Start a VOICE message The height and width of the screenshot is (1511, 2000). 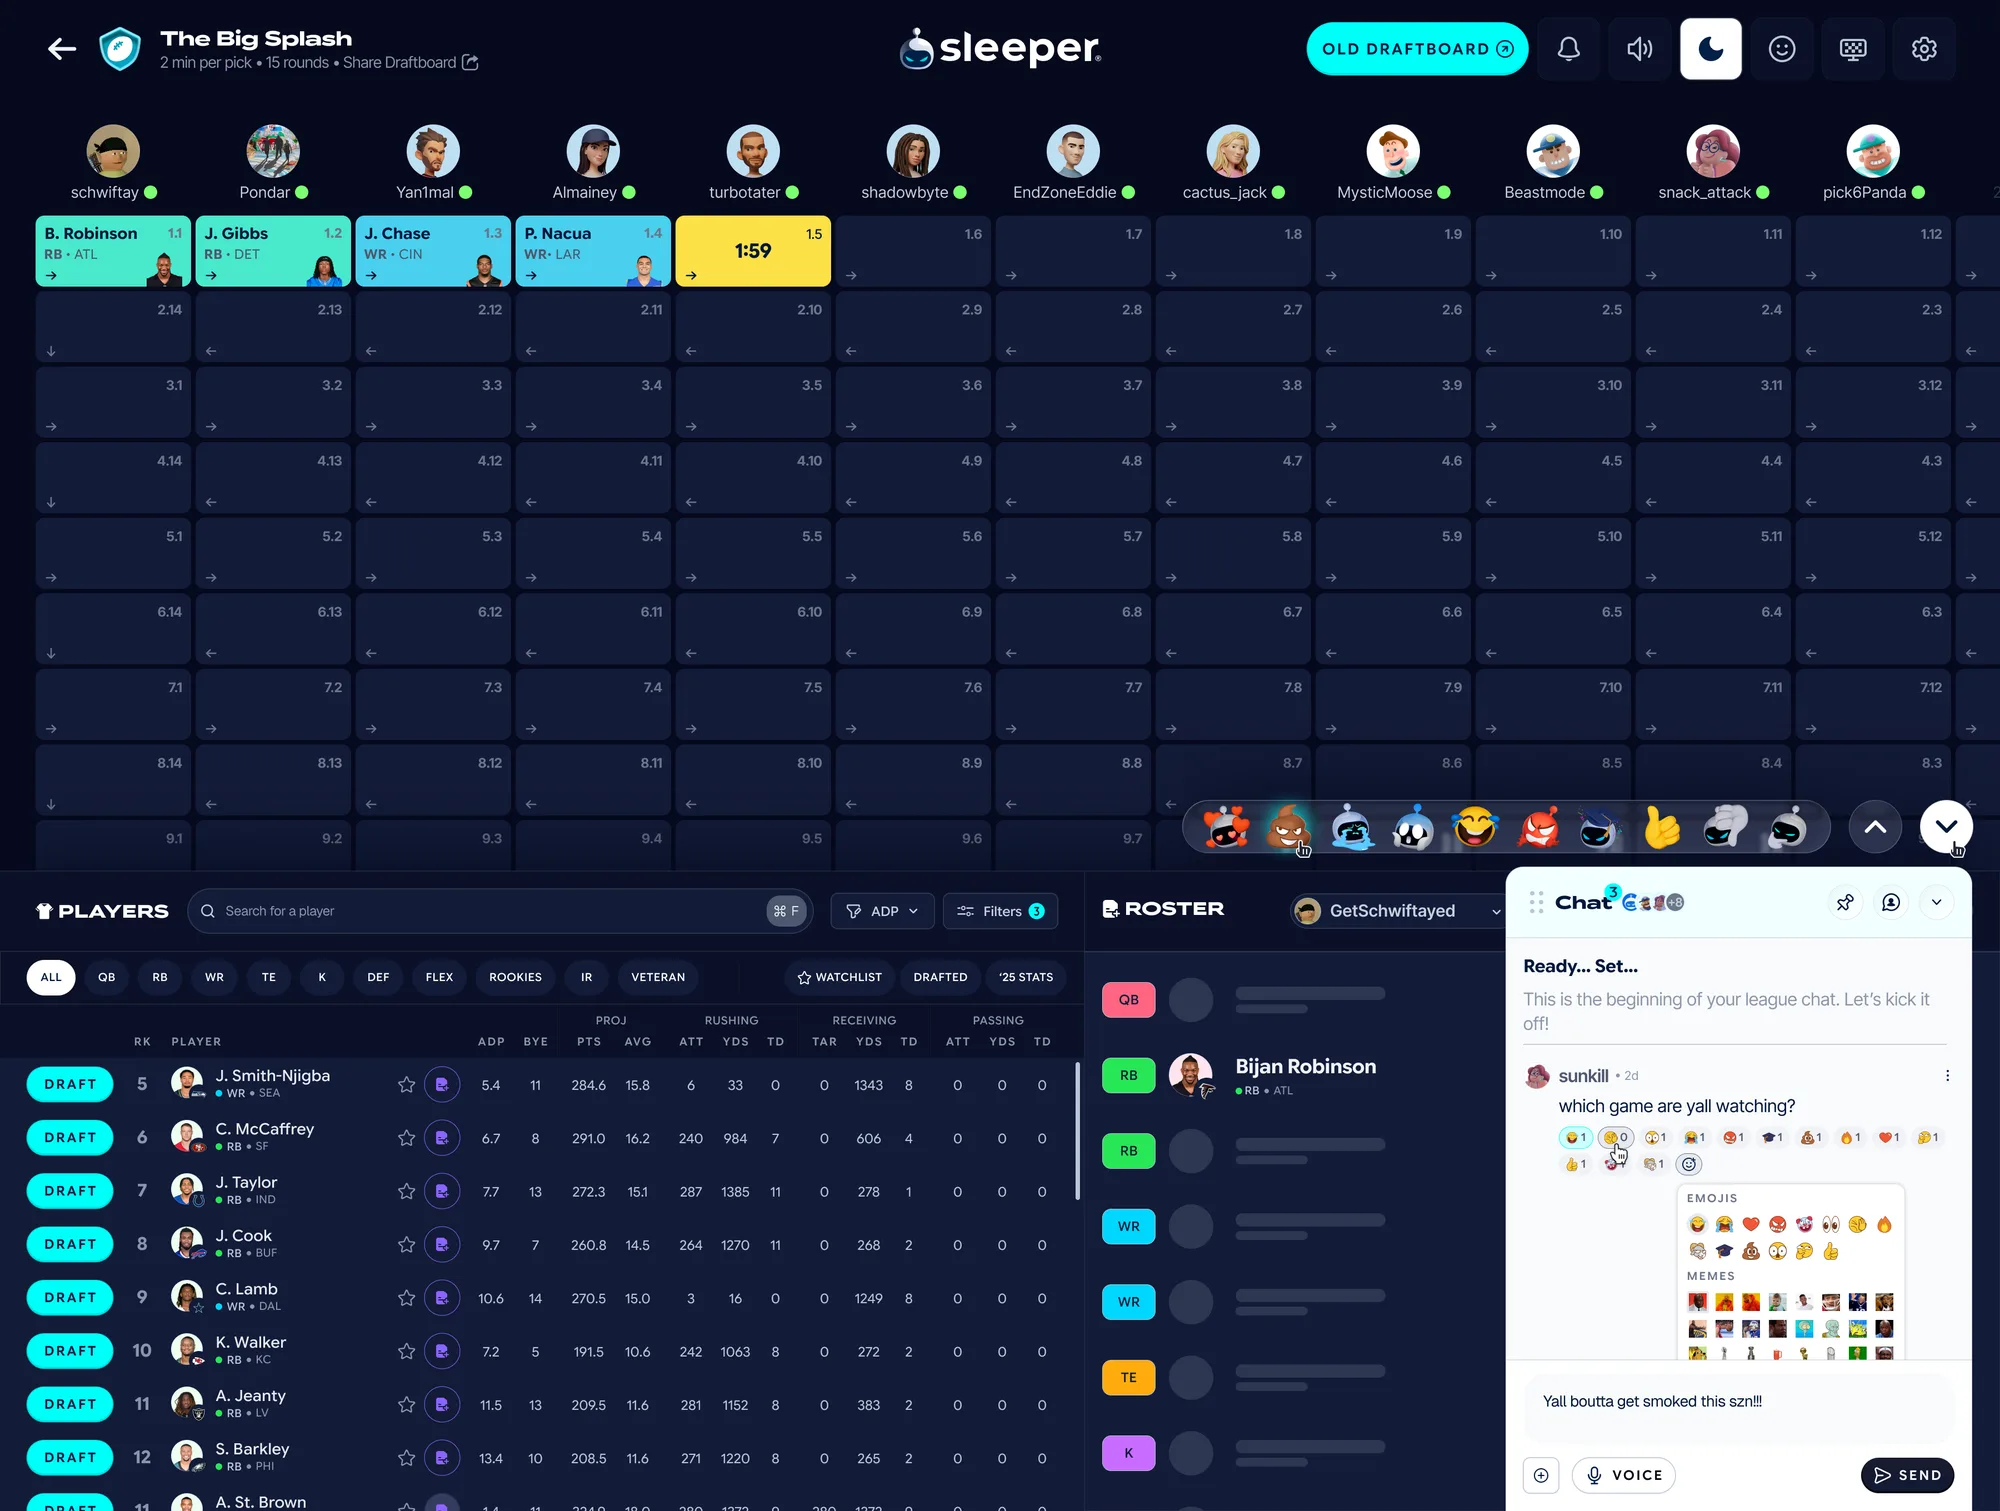[1624, 1475]
